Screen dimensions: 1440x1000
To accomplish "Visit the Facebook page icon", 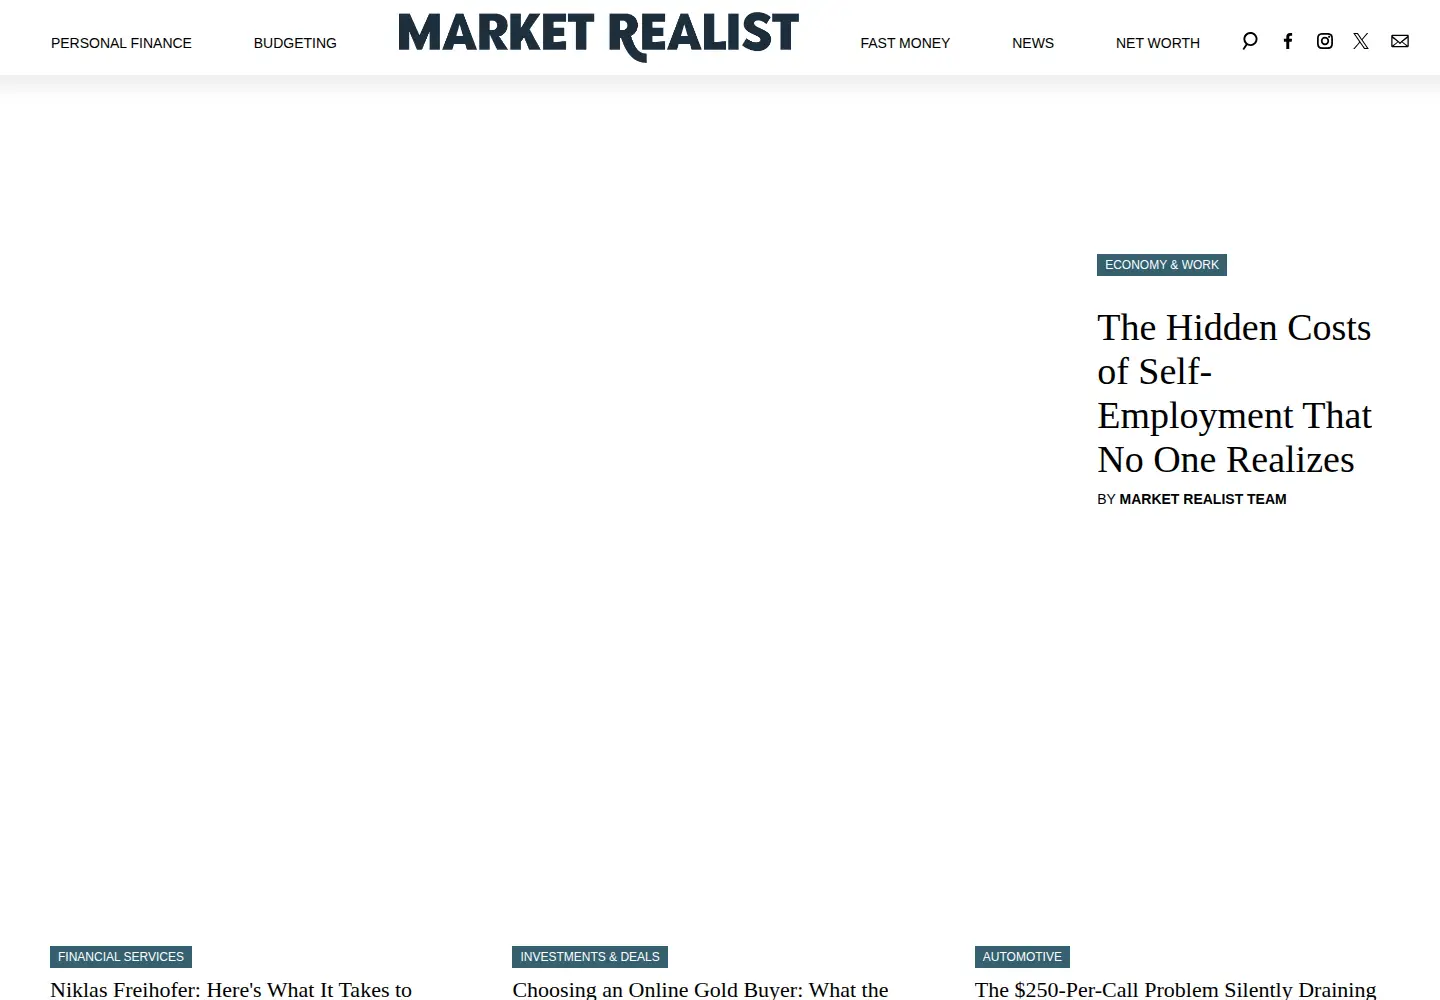I will (1288, 41).
